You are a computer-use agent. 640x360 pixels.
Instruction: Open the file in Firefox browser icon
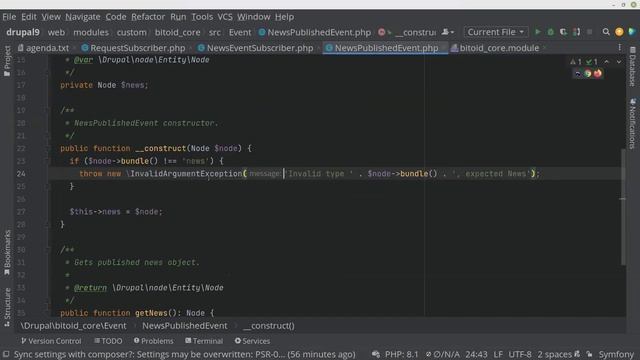pos(598,73)
